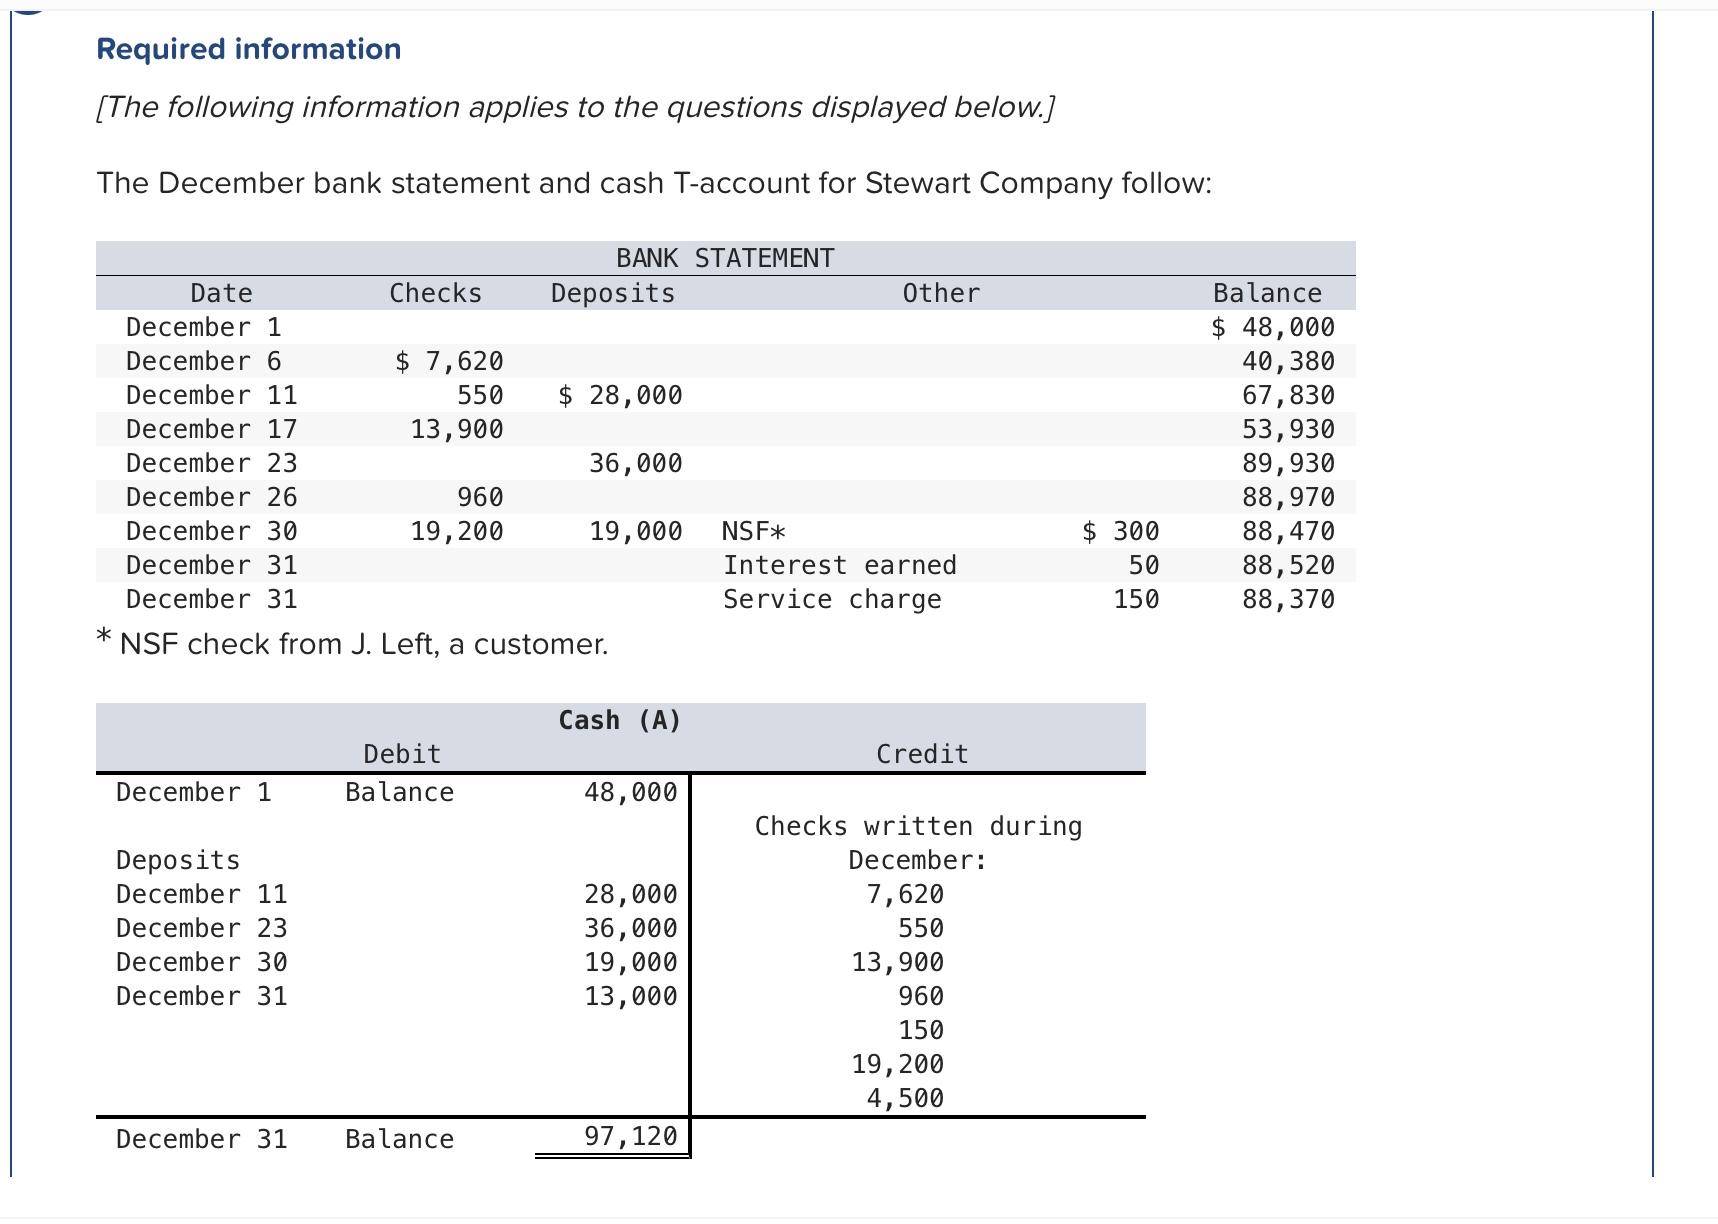Select the 960 check in T-account credits

coord(921,996)
